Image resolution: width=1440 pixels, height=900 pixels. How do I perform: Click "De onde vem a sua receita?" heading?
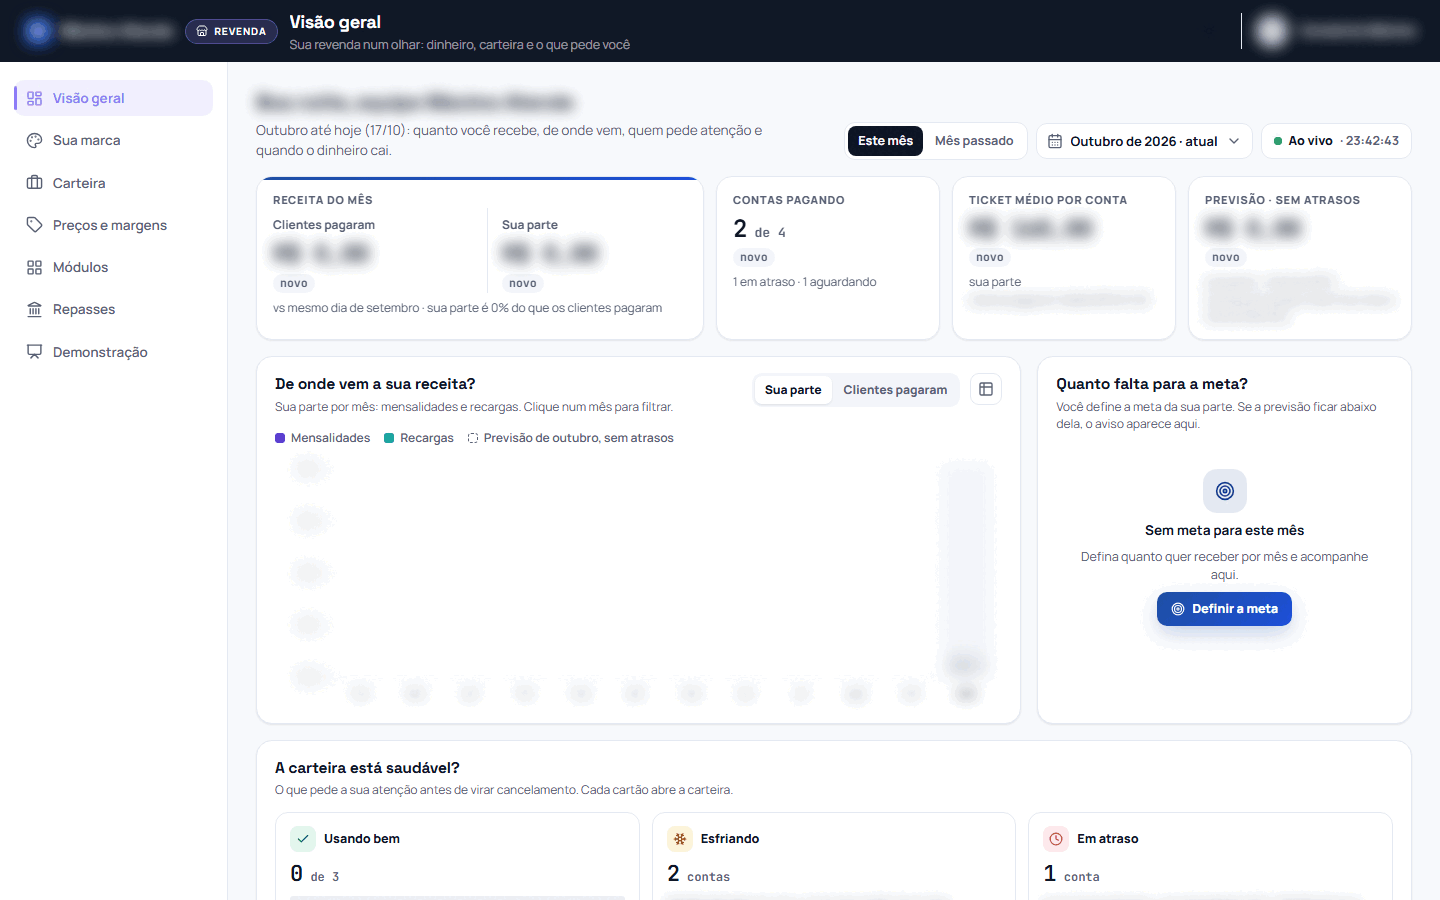375,384
